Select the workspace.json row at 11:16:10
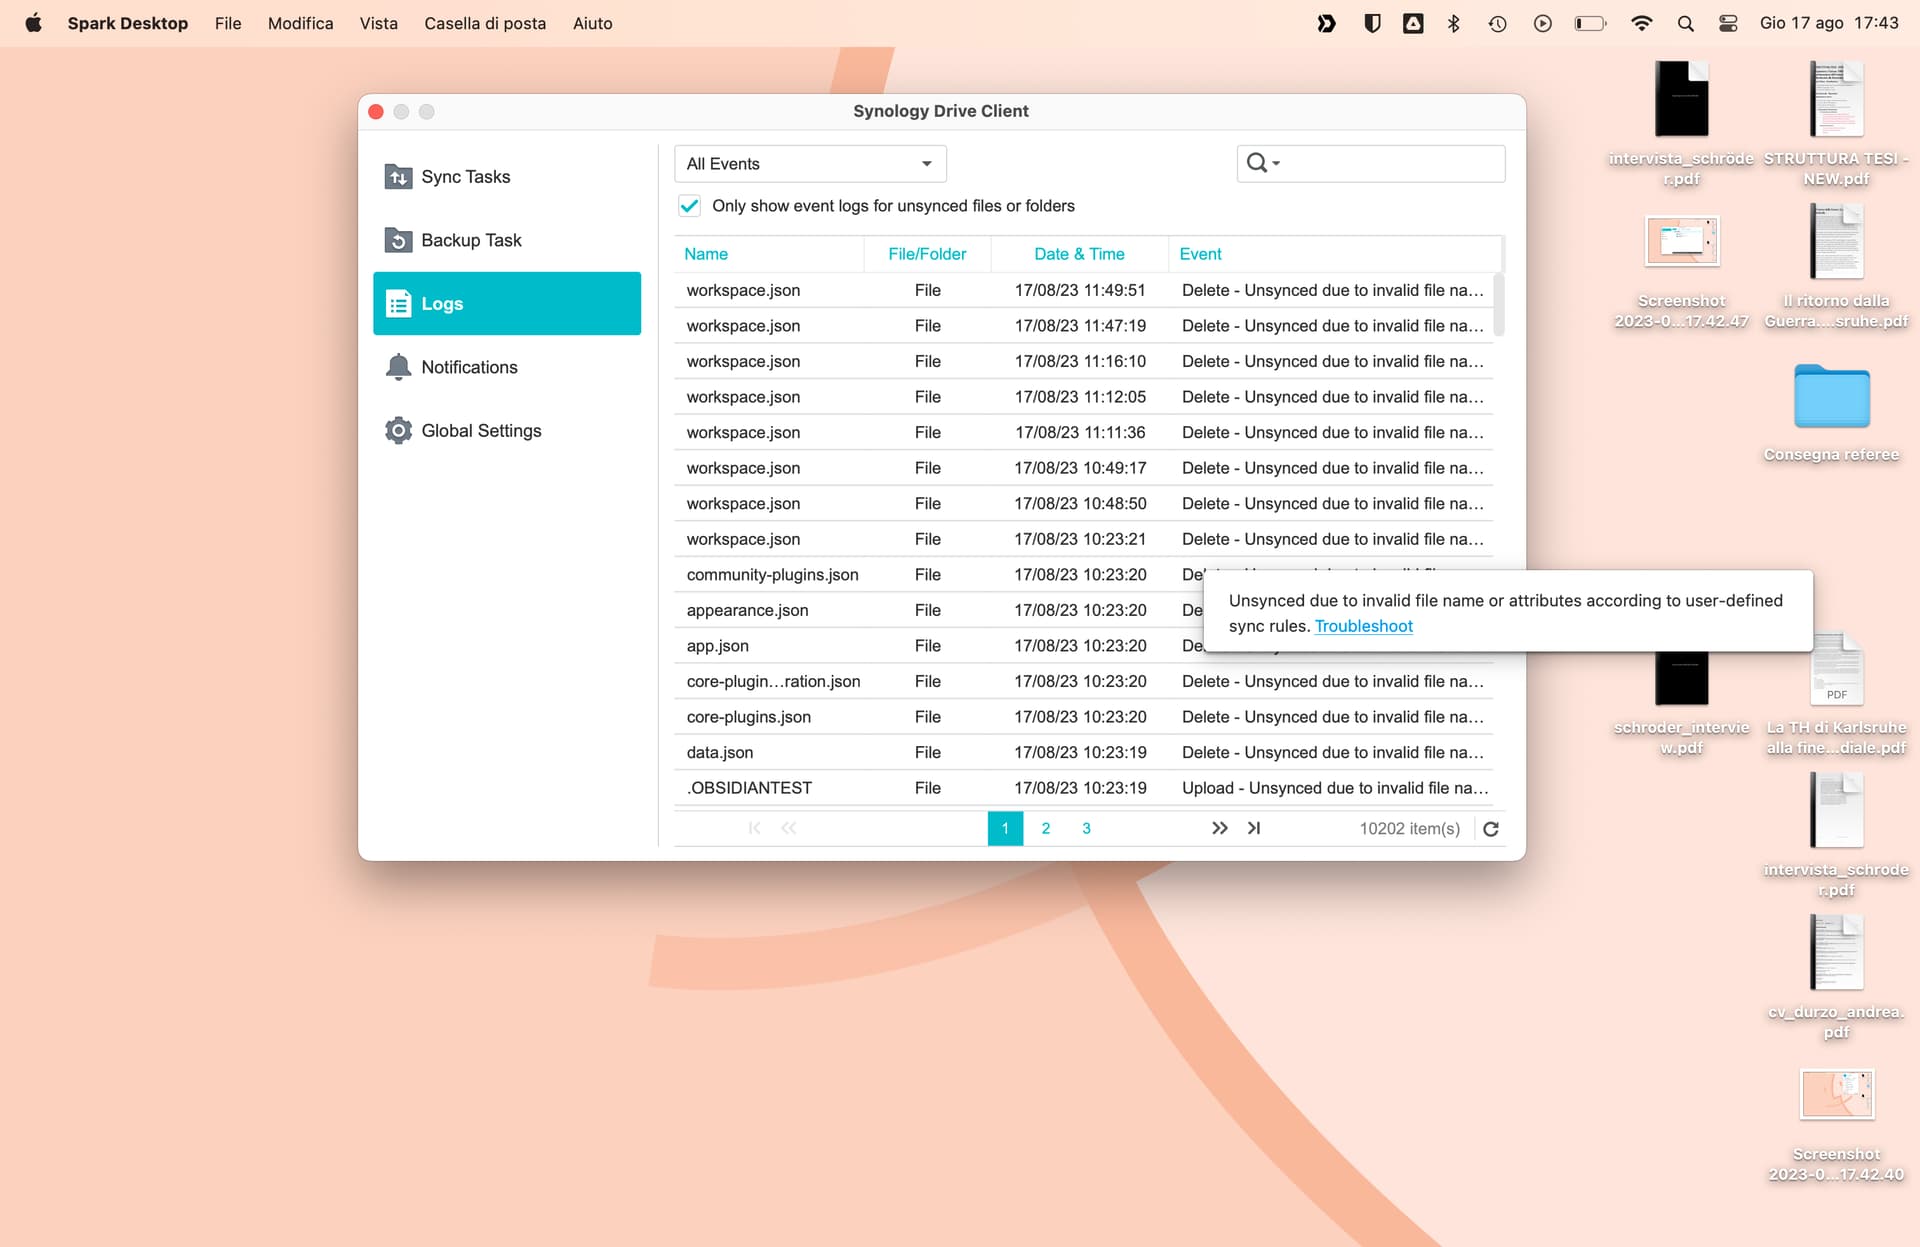 (1084, 361)
